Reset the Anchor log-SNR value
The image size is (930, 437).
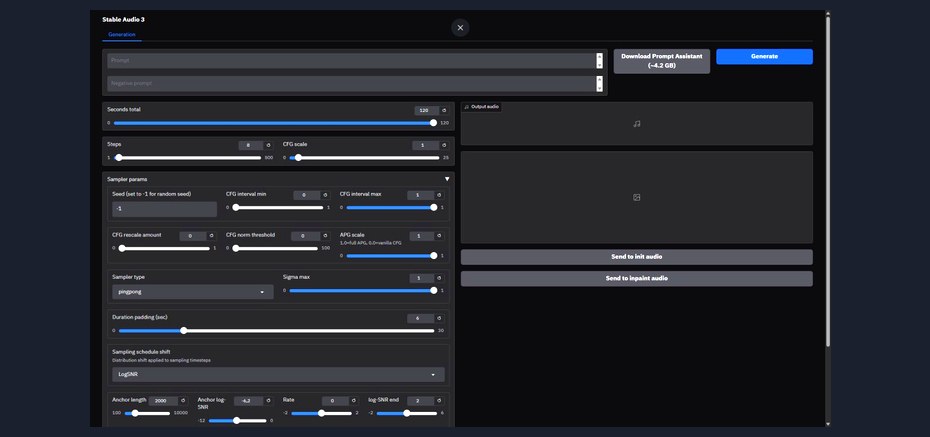pos(268,401)
